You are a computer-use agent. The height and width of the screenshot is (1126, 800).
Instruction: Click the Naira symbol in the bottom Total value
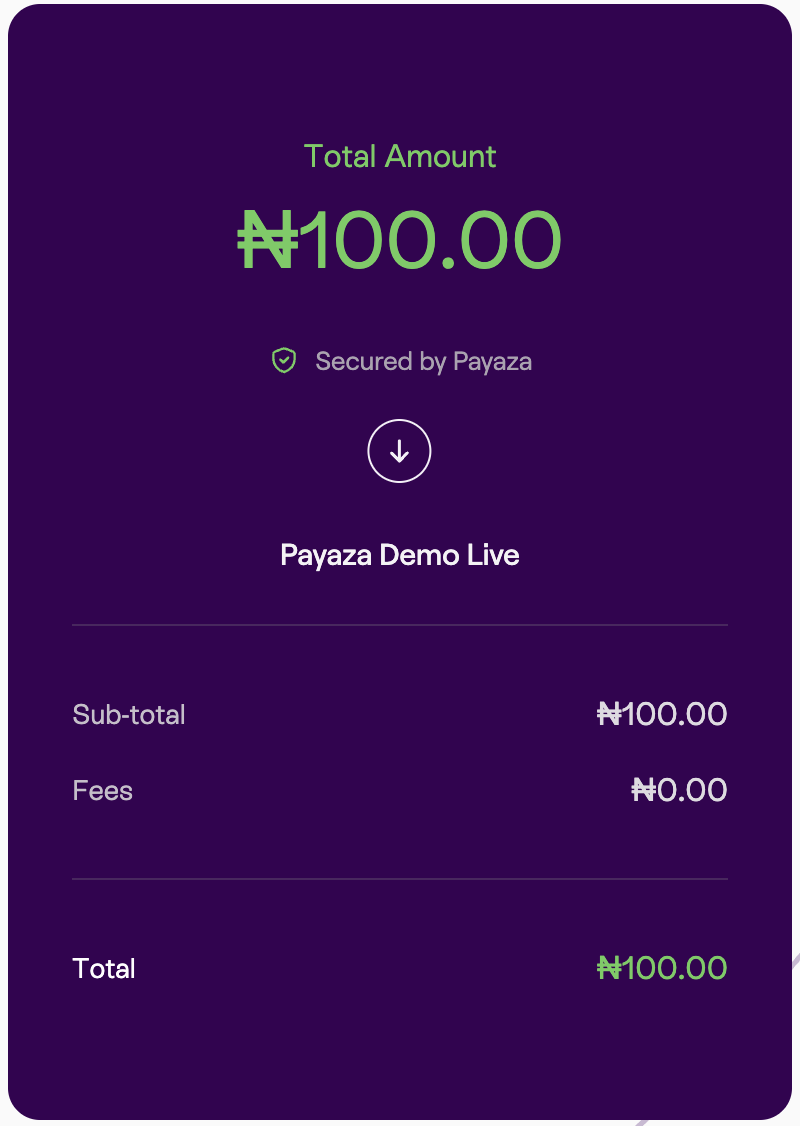(609, 968)
